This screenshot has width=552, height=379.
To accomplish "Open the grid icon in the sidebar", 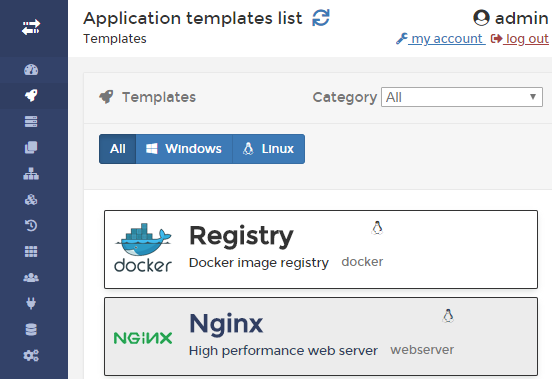I will pyautogui.click(x=31, y=251).
